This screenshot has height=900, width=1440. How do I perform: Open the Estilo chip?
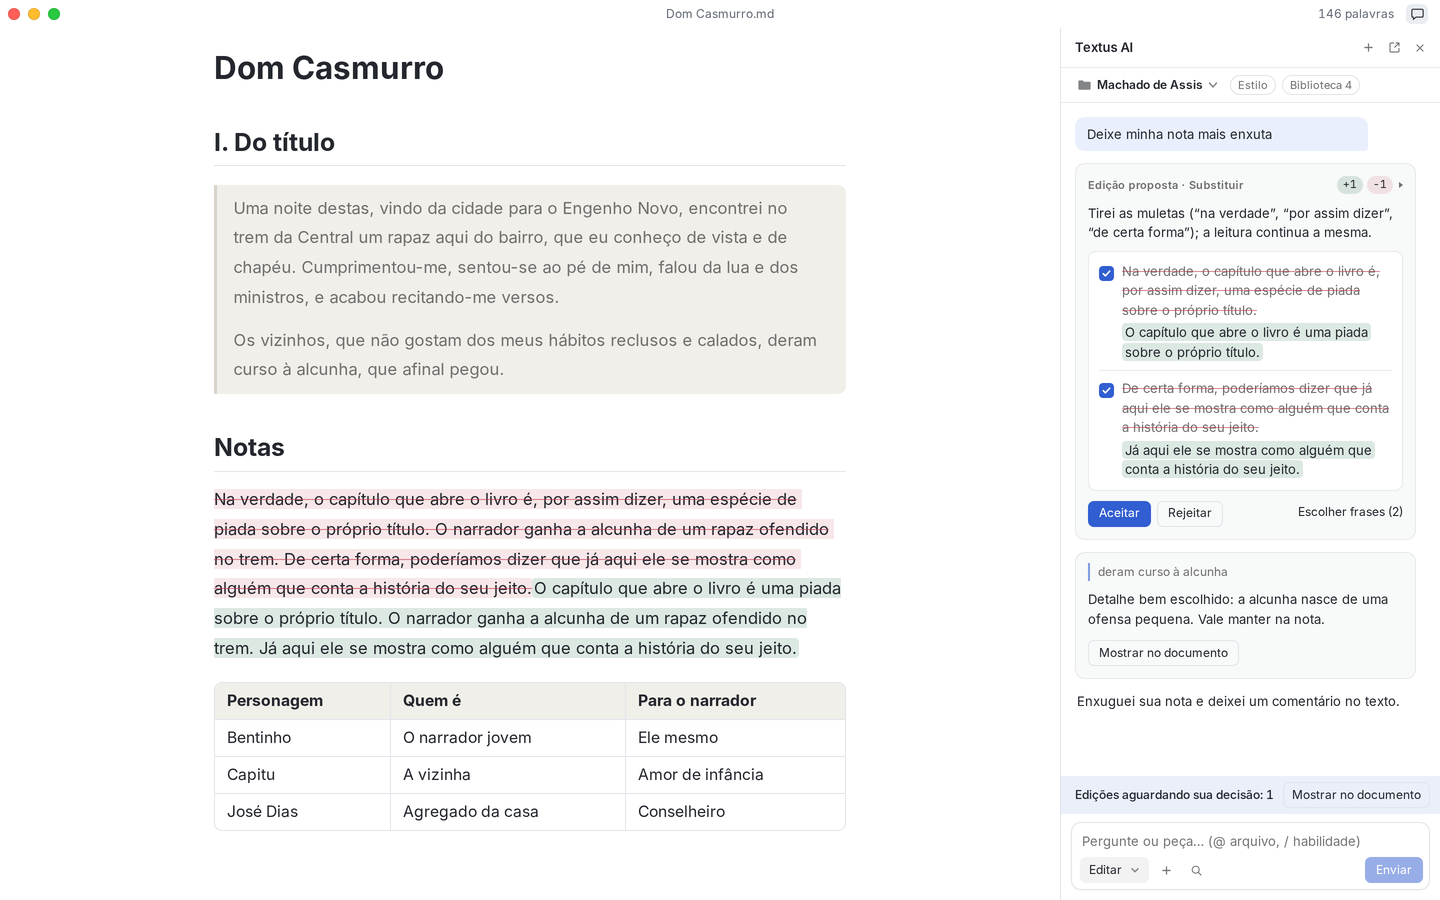coord(1252,85)
